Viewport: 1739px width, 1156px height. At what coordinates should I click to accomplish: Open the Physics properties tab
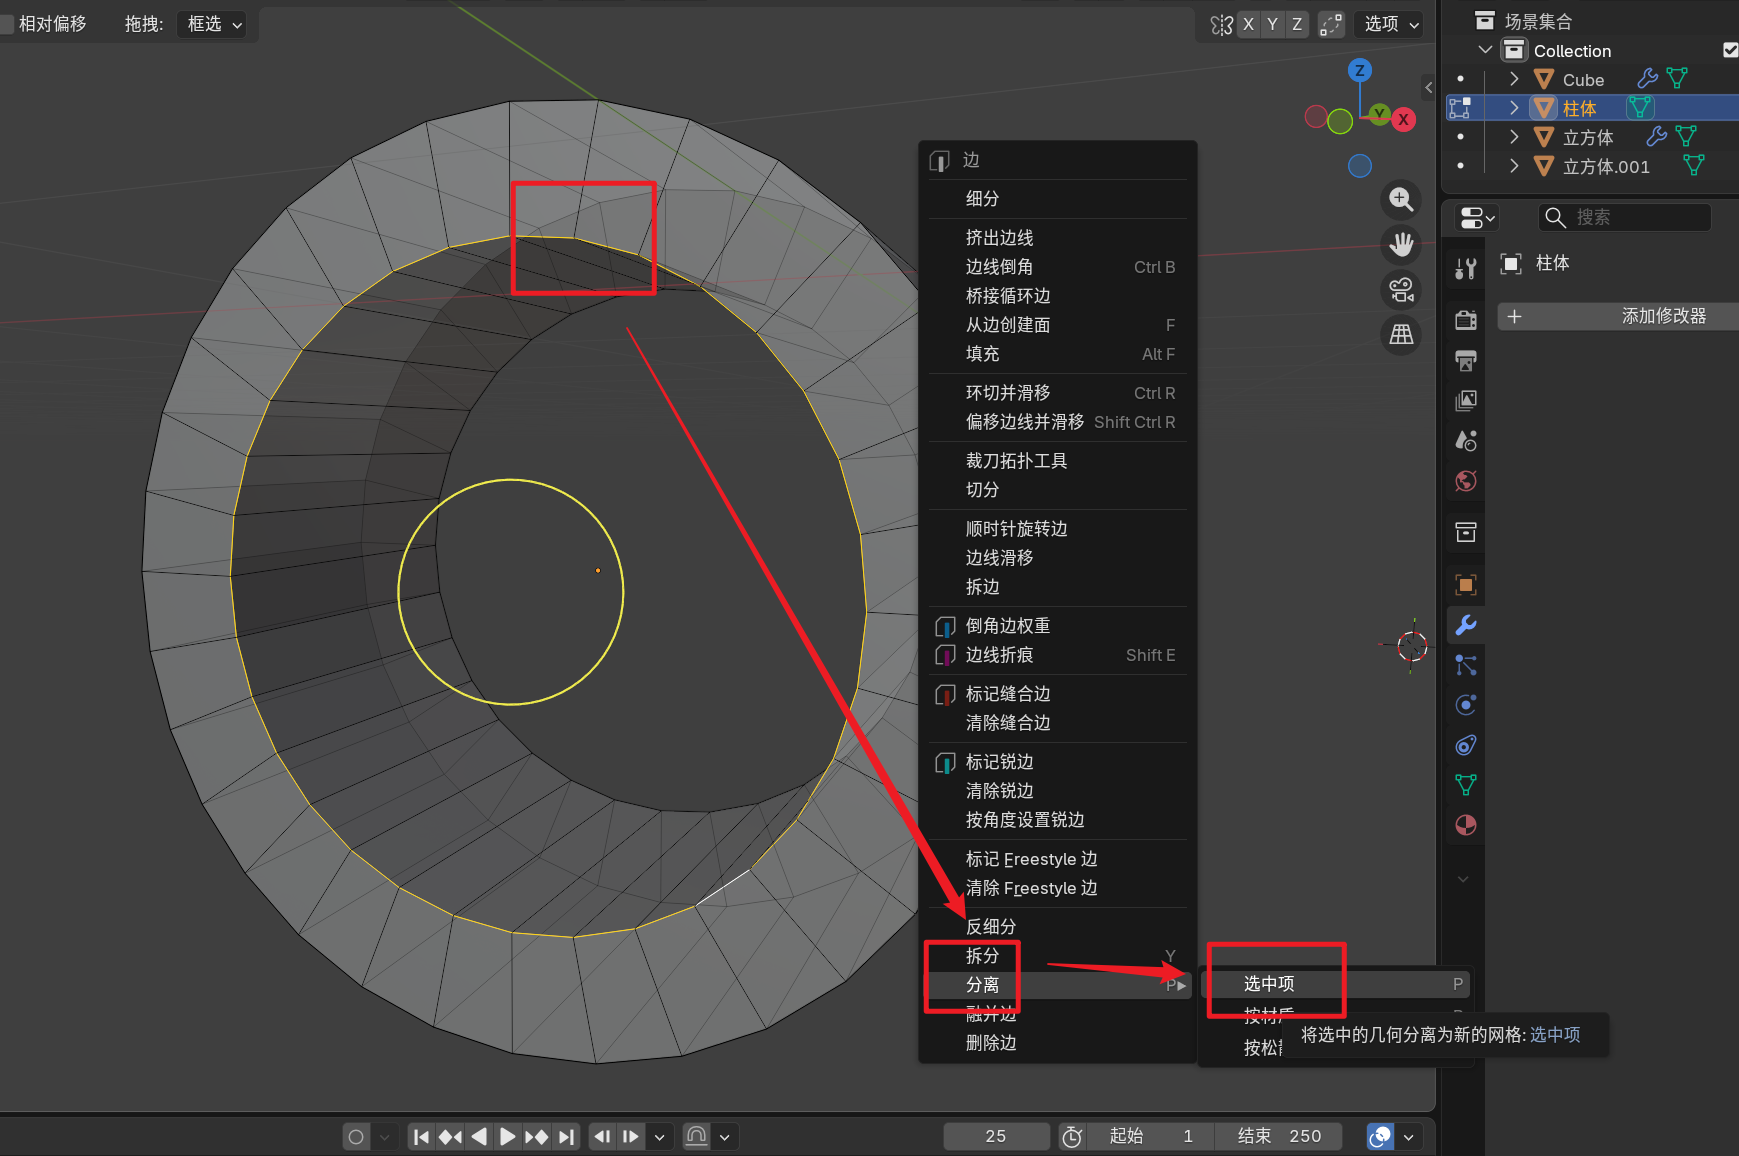click(1465, 704)
